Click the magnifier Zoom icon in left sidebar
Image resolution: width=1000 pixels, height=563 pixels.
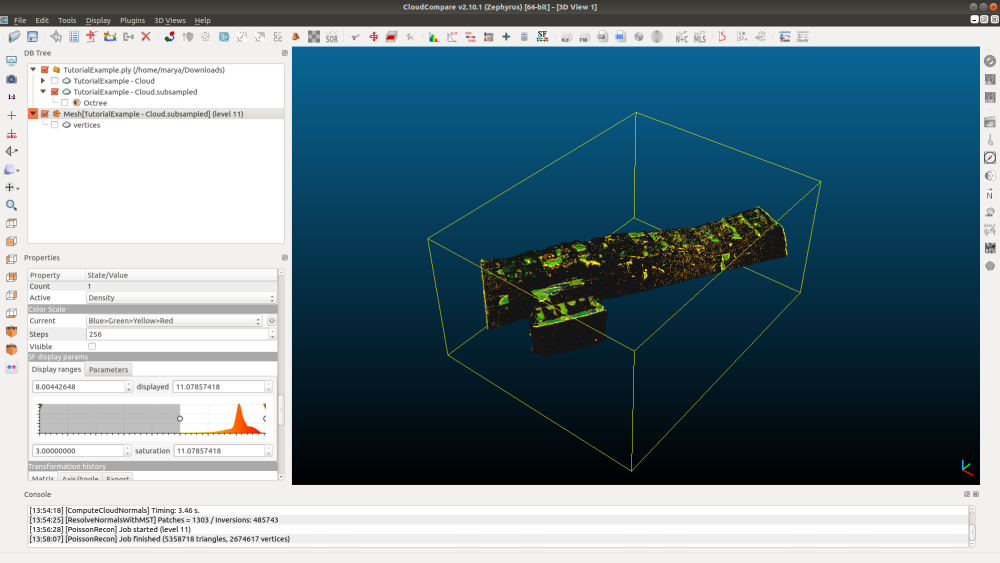click(x=11, y=205)
